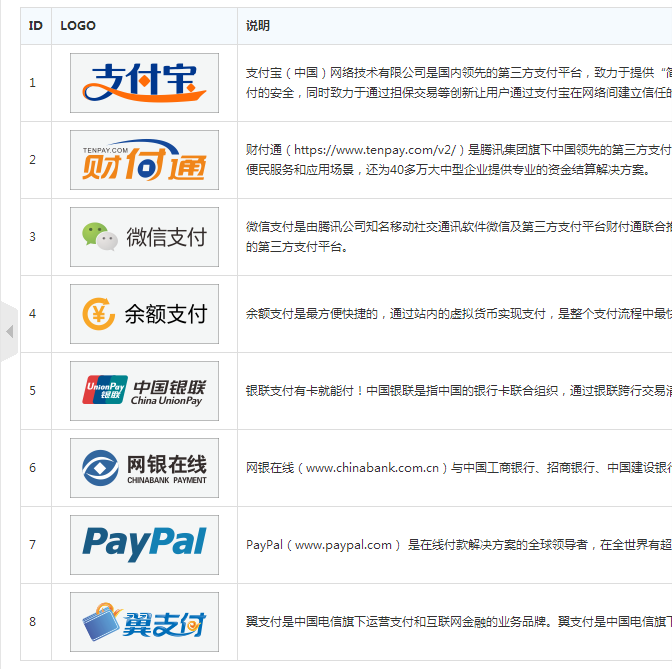Click the 翼支付 logo
672x669 pixels.
144,622
